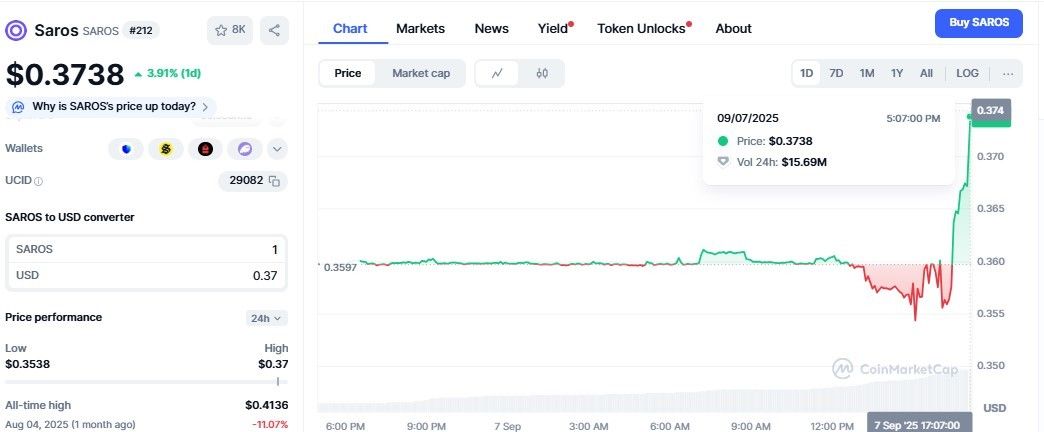The width and height of the screenshot is (1044, 432).
Task: Click the low-high price range bar
Action: tap(146, 382)
